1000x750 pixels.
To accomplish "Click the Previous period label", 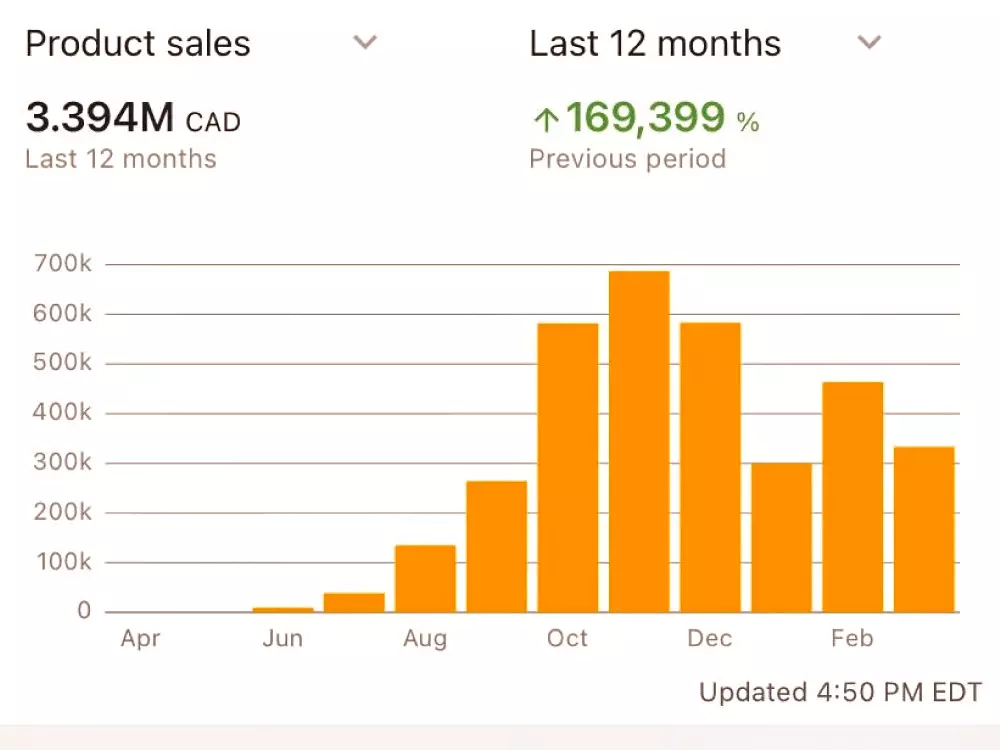I will pyautogui.click(x=627, y=159).
